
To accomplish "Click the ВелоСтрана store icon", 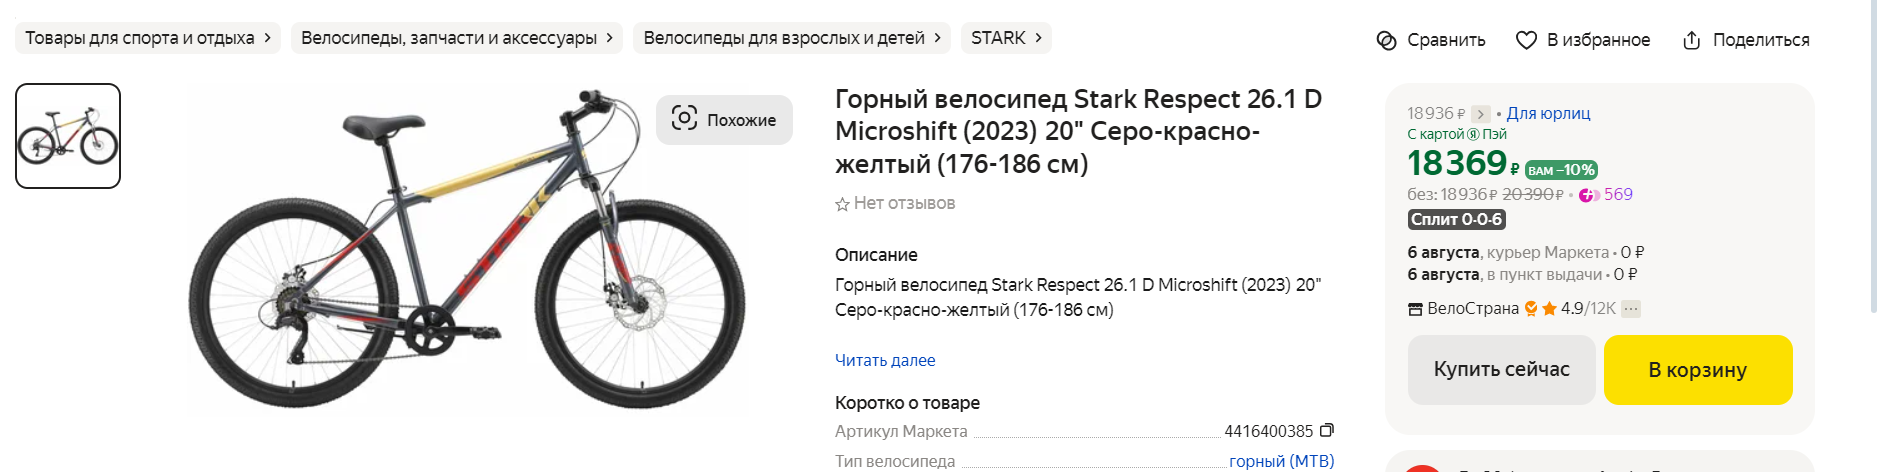I will click(1415, 309).
